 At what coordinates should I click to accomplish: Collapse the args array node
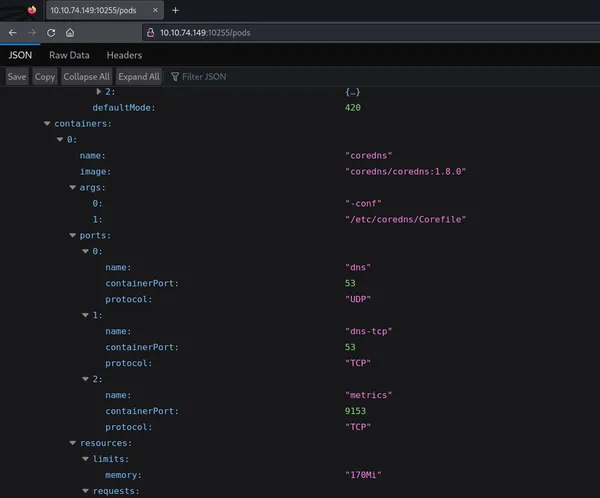click(x=73, y=187)
